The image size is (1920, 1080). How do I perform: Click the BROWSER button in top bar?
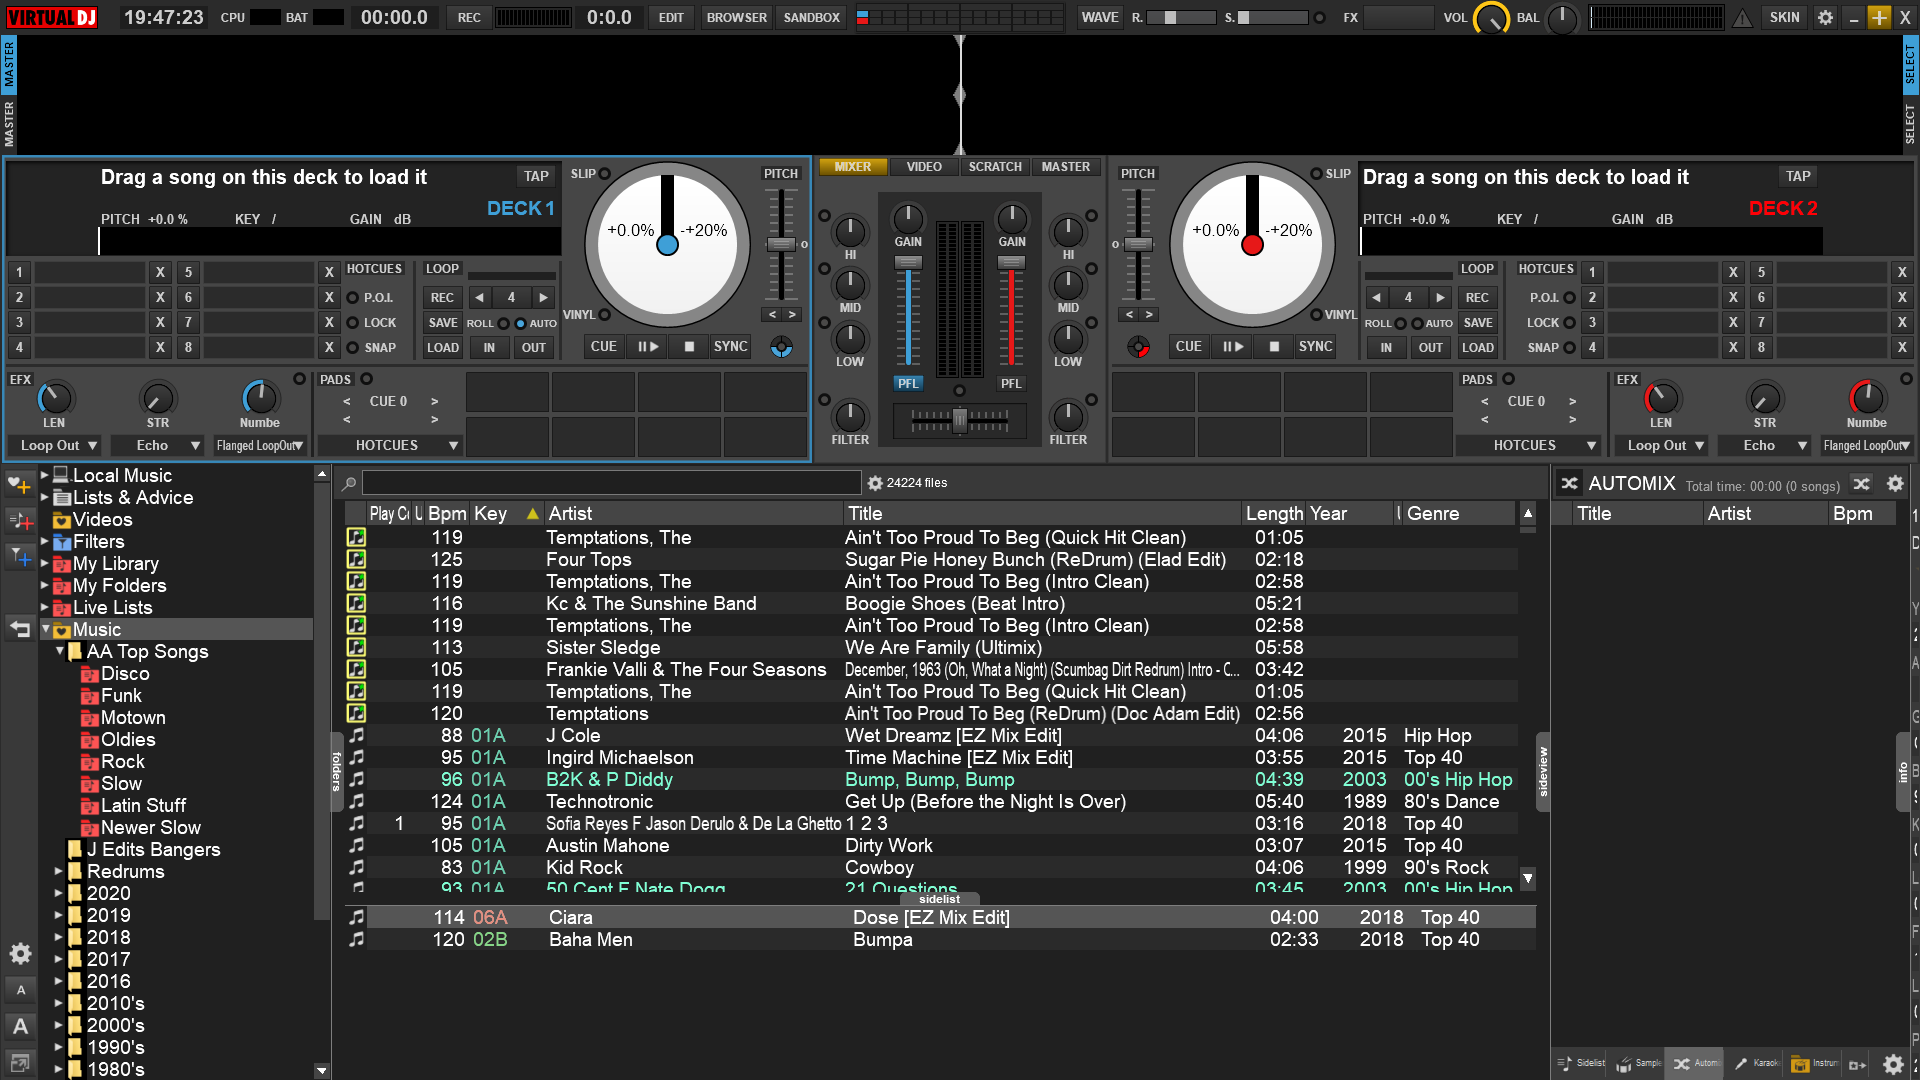click(x=736, y=17)
